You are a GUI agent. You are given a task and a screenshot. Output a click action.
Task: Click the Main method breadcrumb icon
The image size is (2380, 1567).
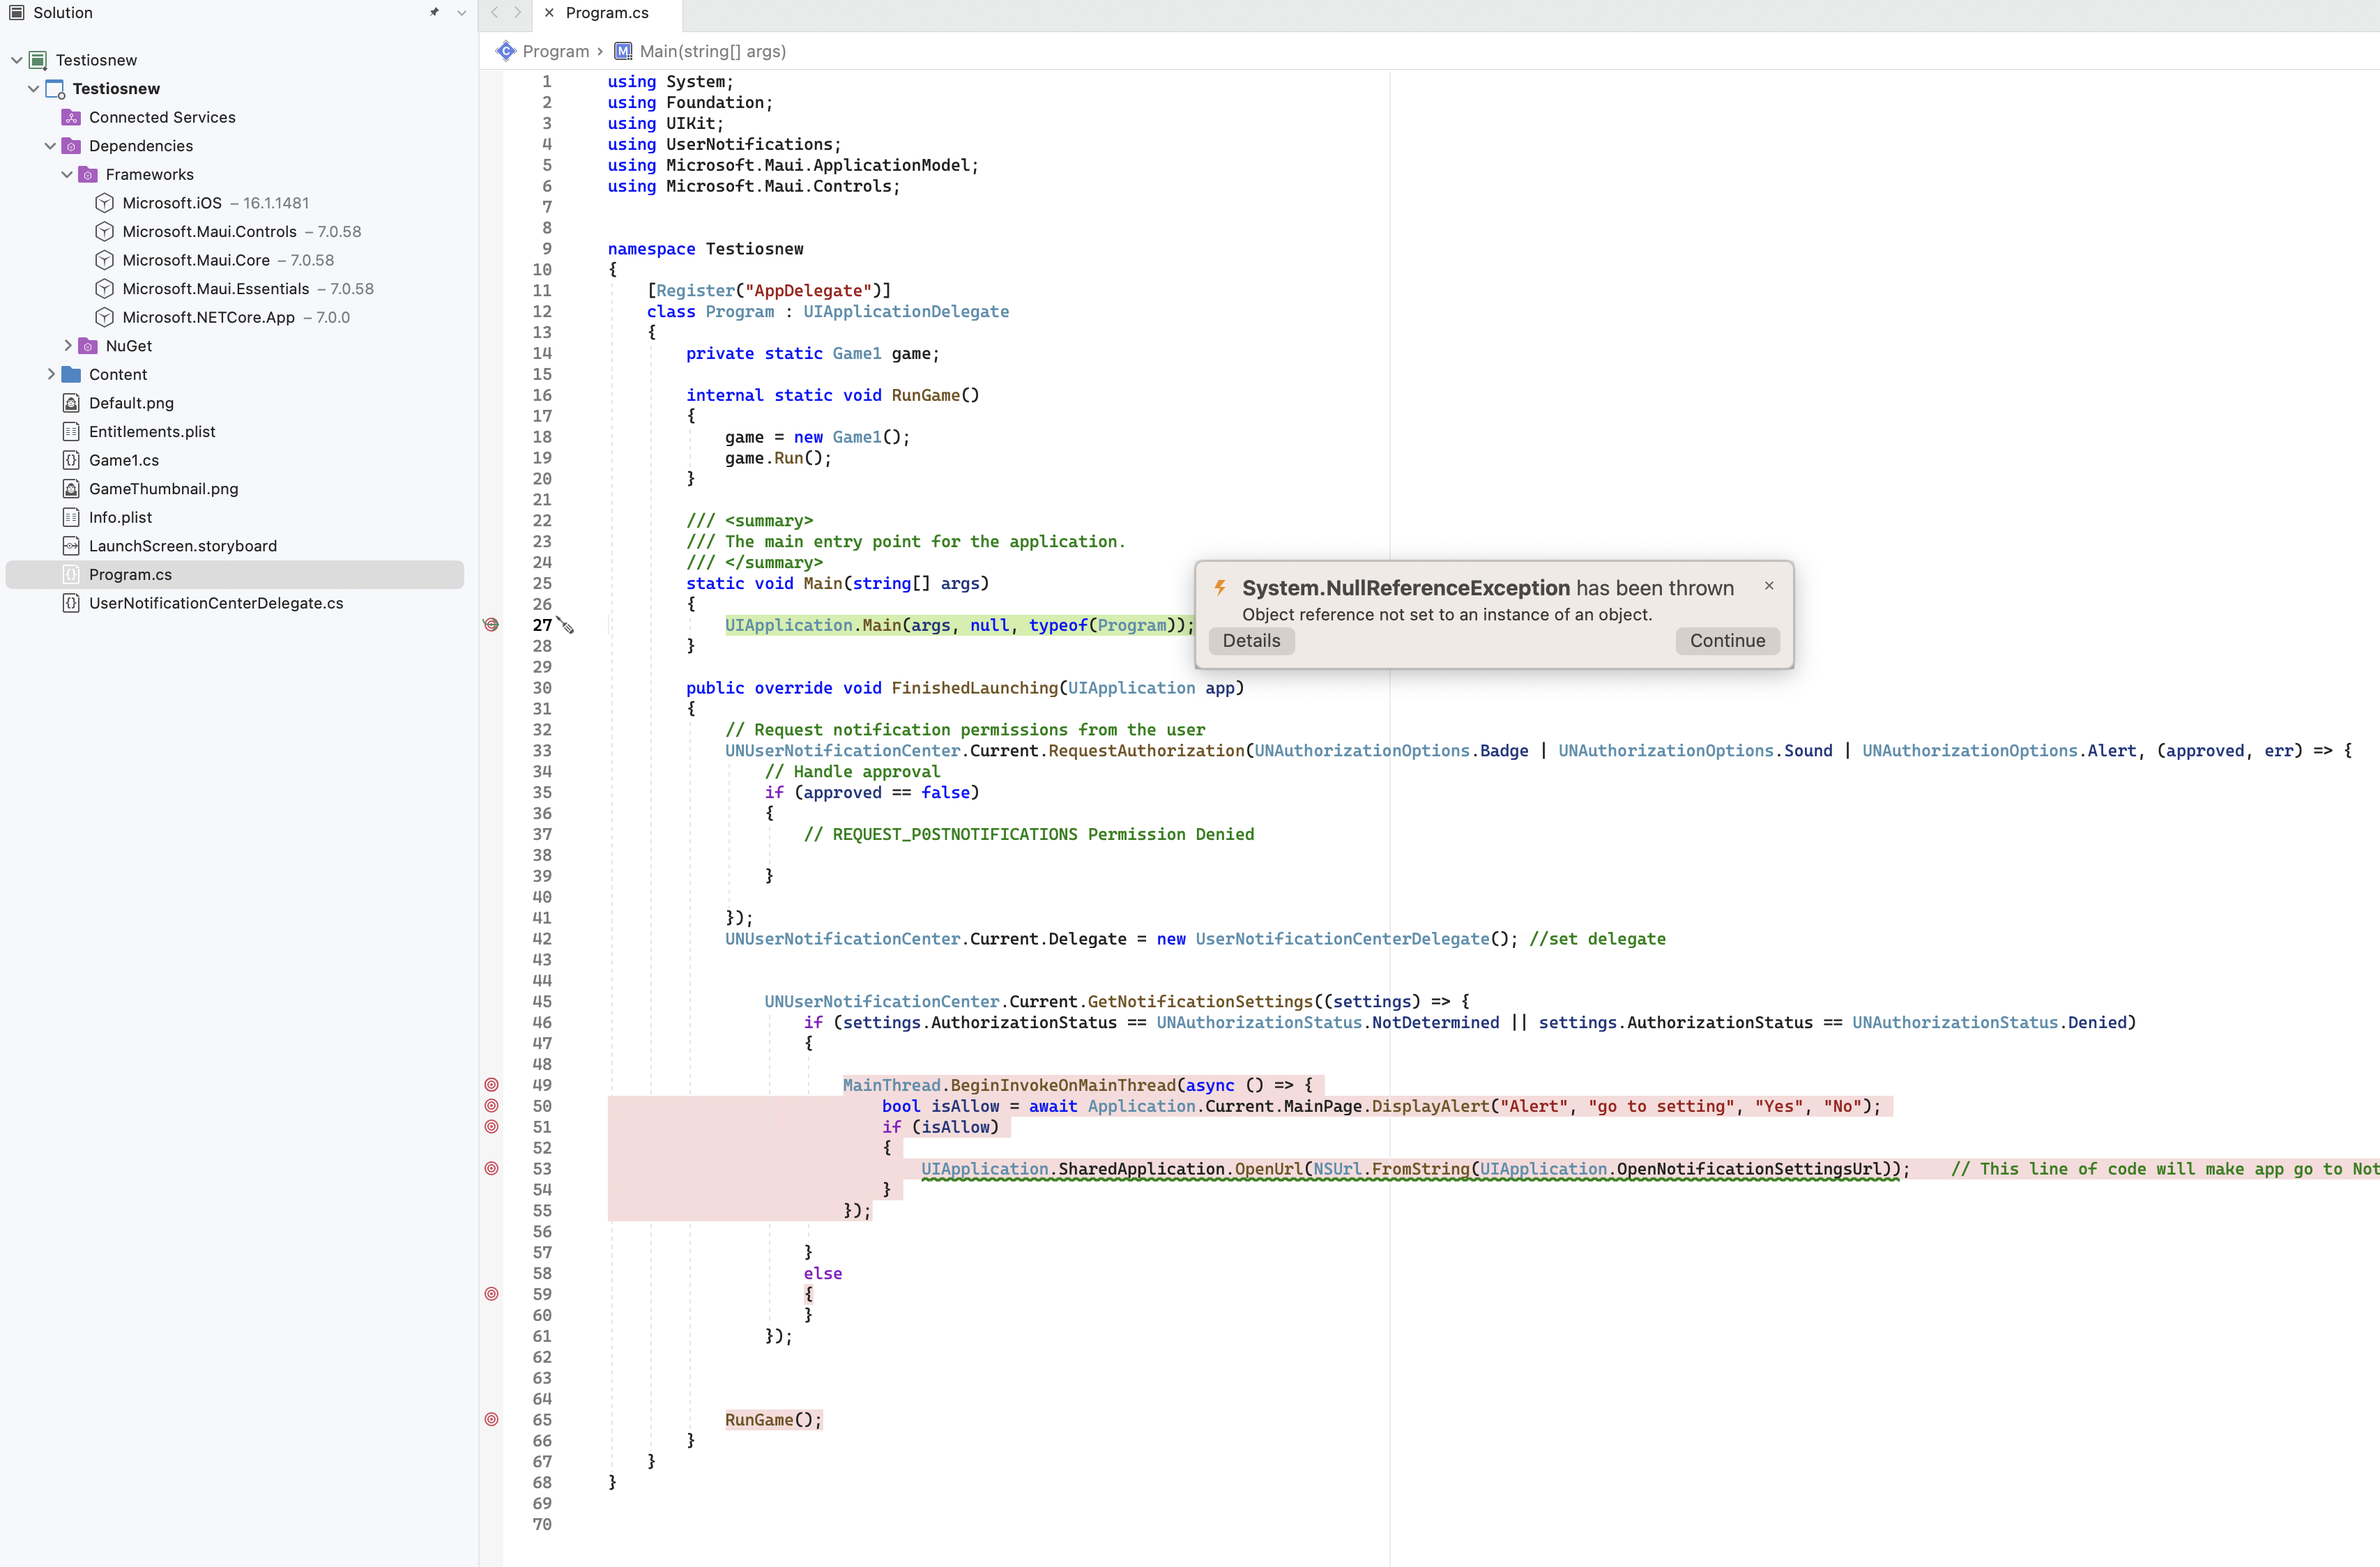(623, 51)
